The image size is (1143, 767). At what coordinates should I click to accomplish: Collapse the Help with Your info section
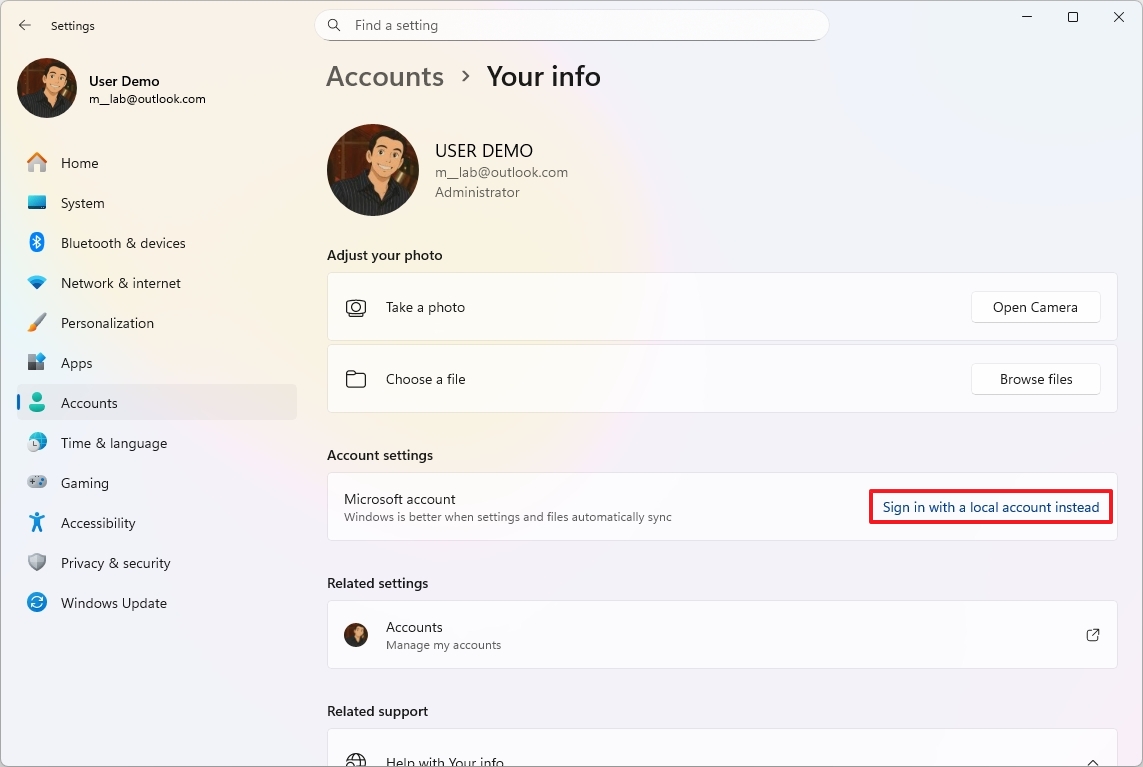[x=1092, y=760]
